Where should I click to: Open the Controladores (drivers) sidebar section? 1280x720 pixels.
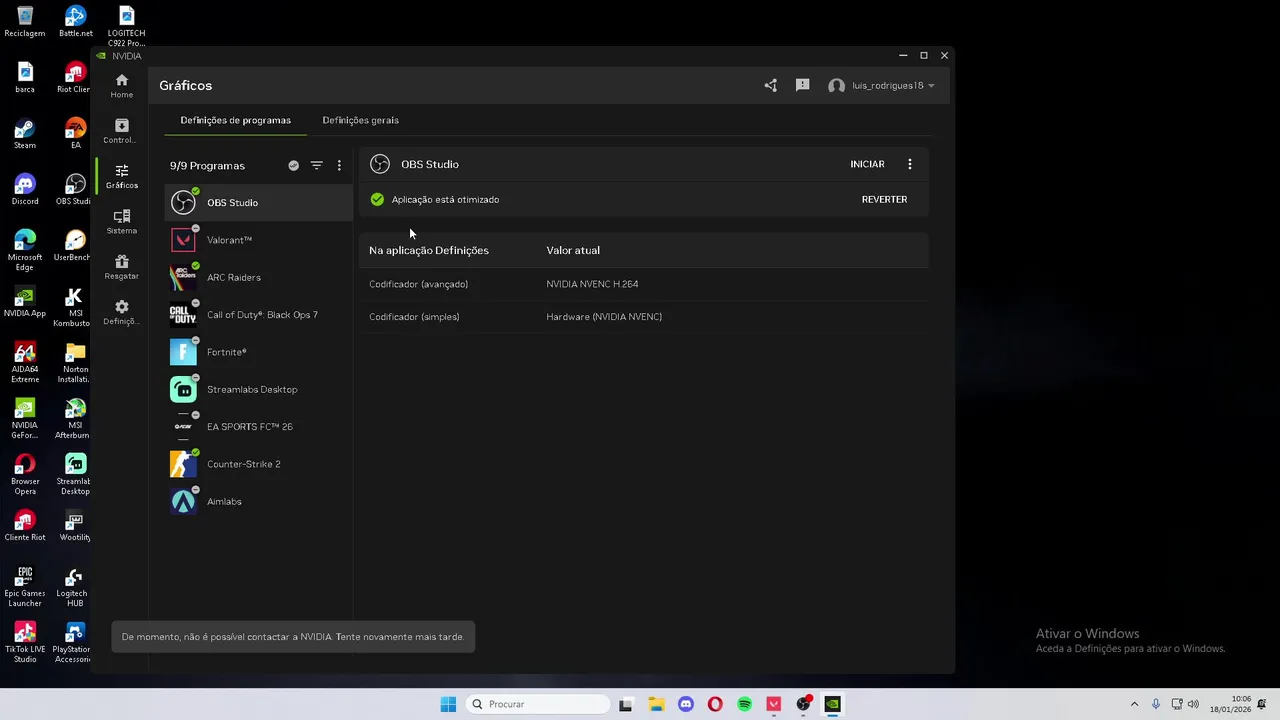point(121,131)
